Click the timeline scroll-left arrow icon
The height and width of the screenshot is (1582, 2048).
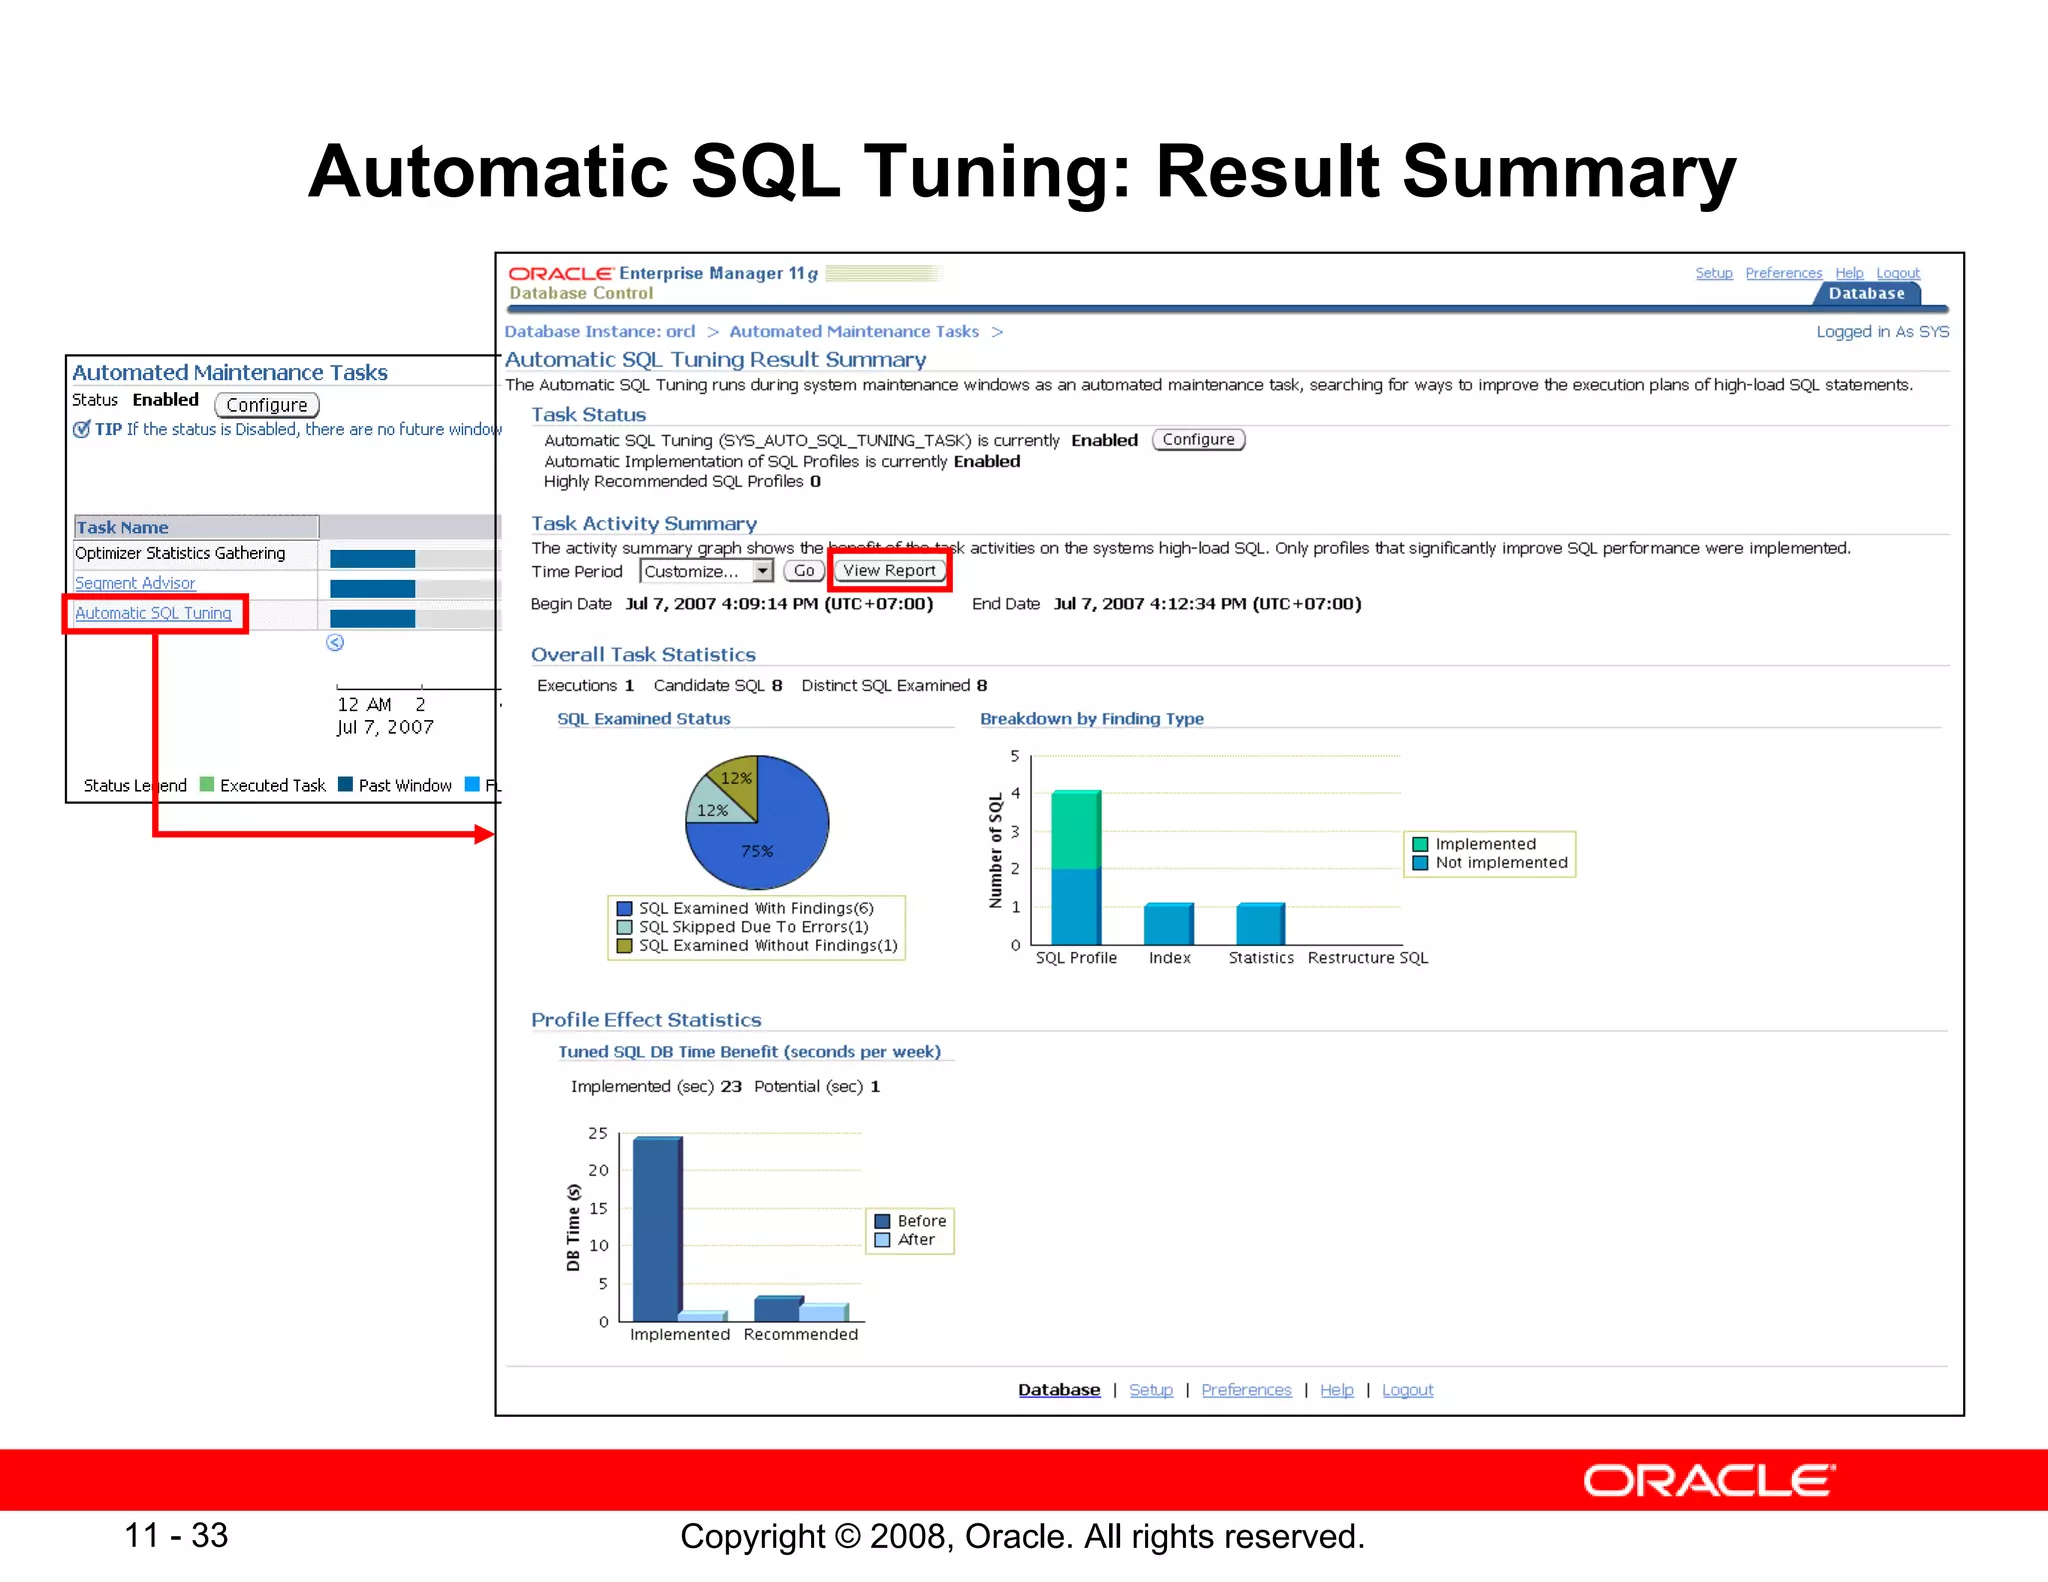tap(335, 643)
